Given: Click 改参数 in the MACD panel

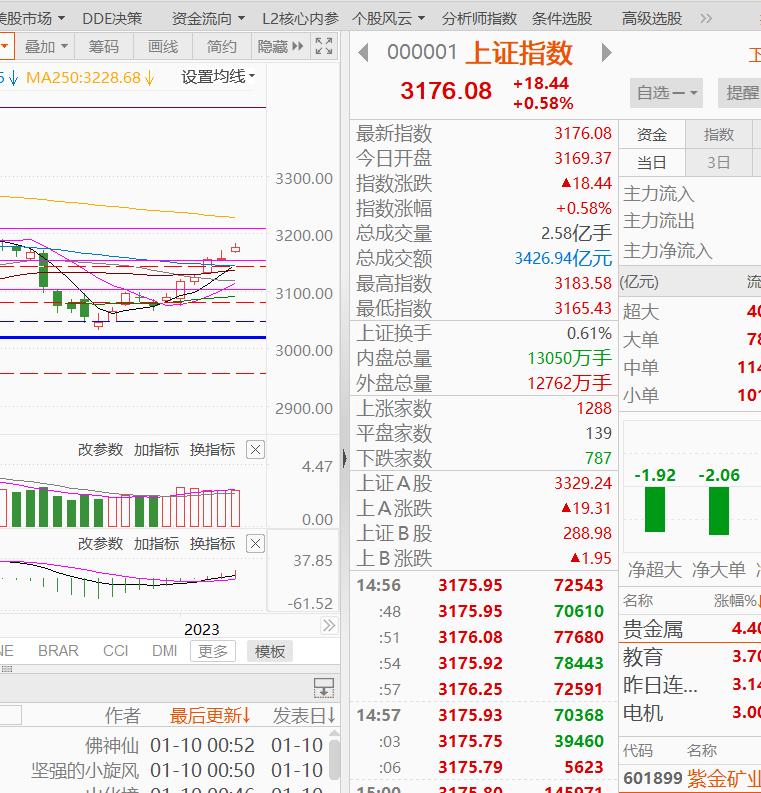Looking at the screenshot, I should 100,544.
